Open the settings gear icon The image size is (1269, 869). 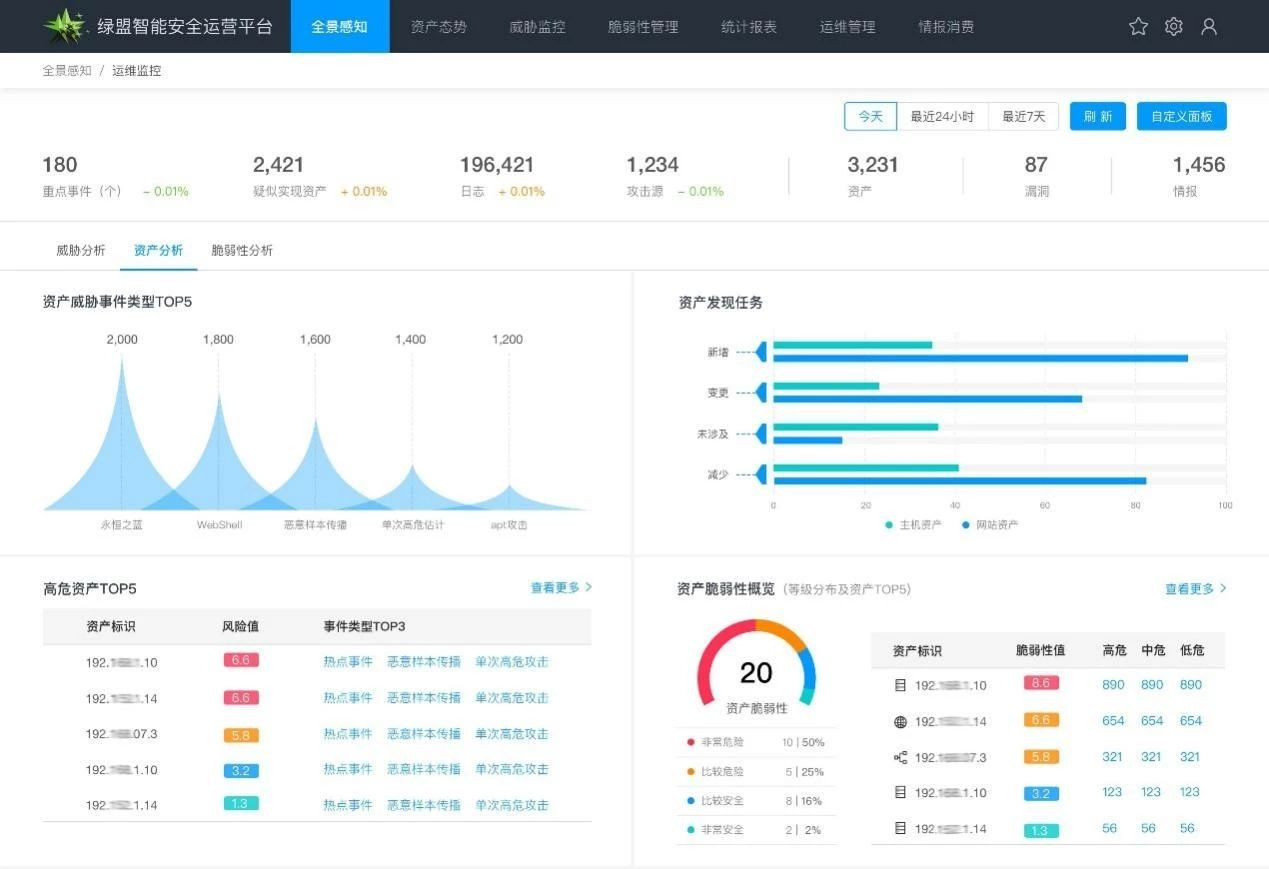coord(1174,27)
